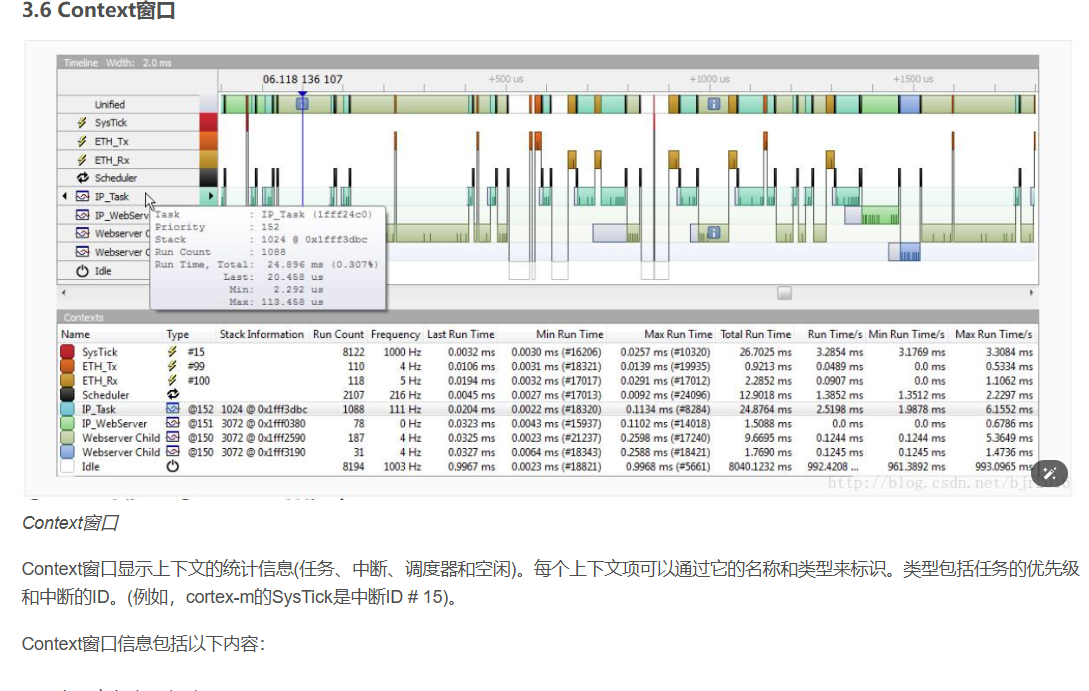
Task: Click Webserver Child row with stack 0x1fff3190
Action: (x=547, y=452)
